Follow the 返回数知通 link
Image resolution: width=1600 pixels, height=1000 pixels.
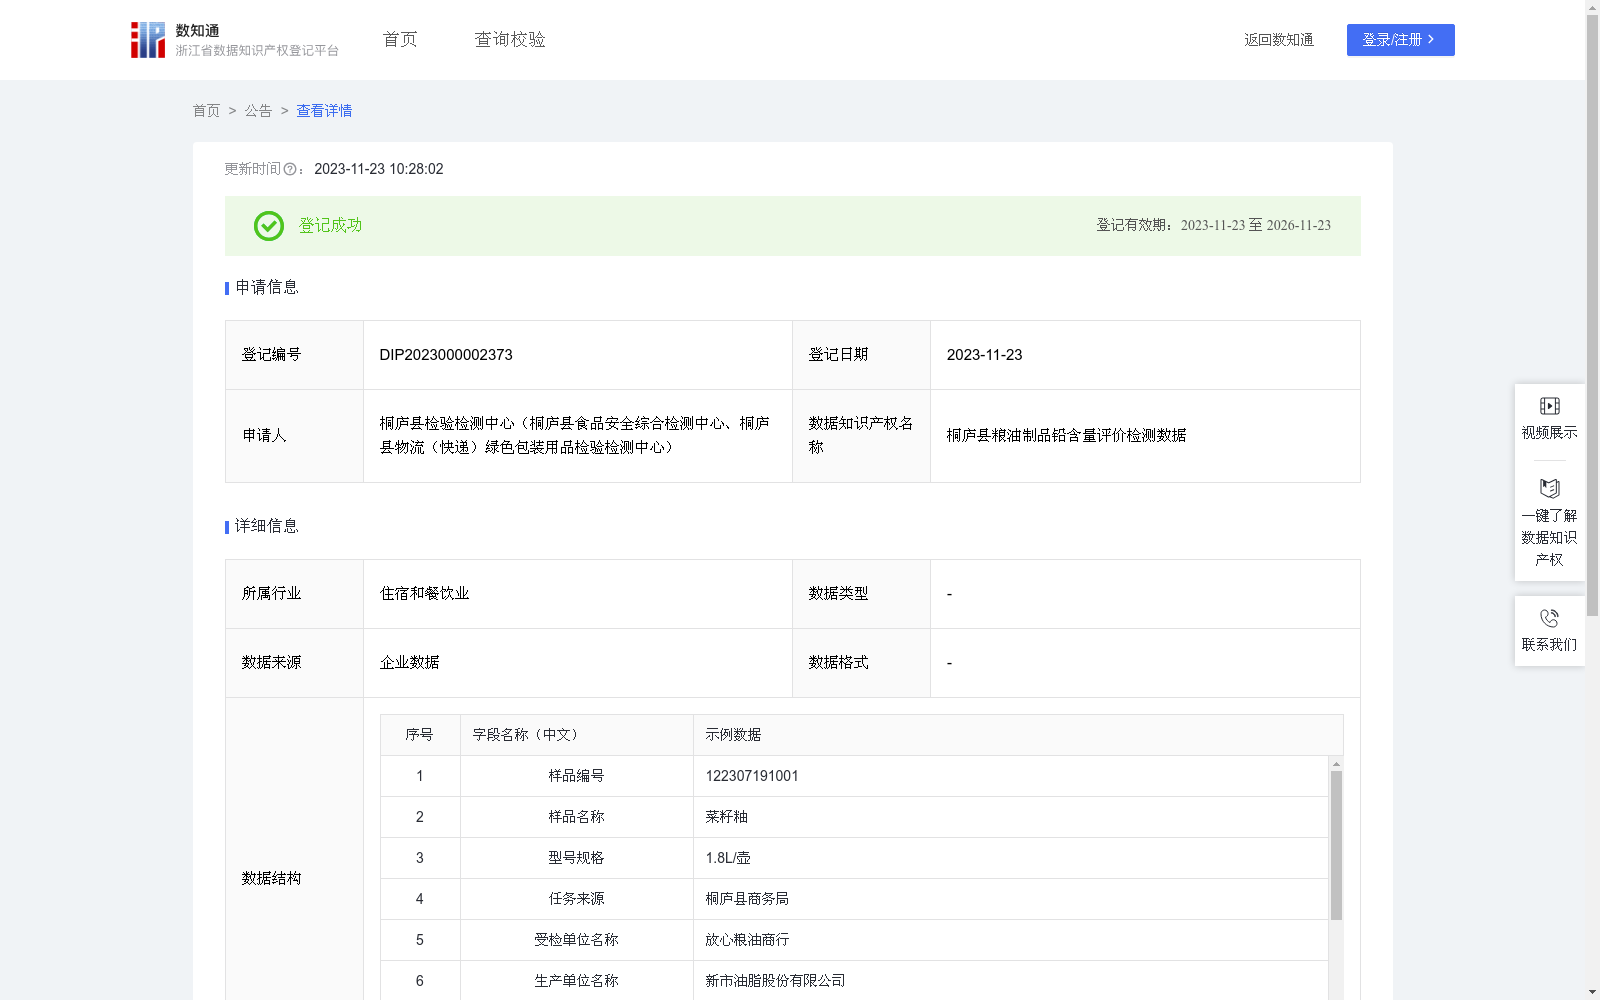click(x=1279, y=40)
